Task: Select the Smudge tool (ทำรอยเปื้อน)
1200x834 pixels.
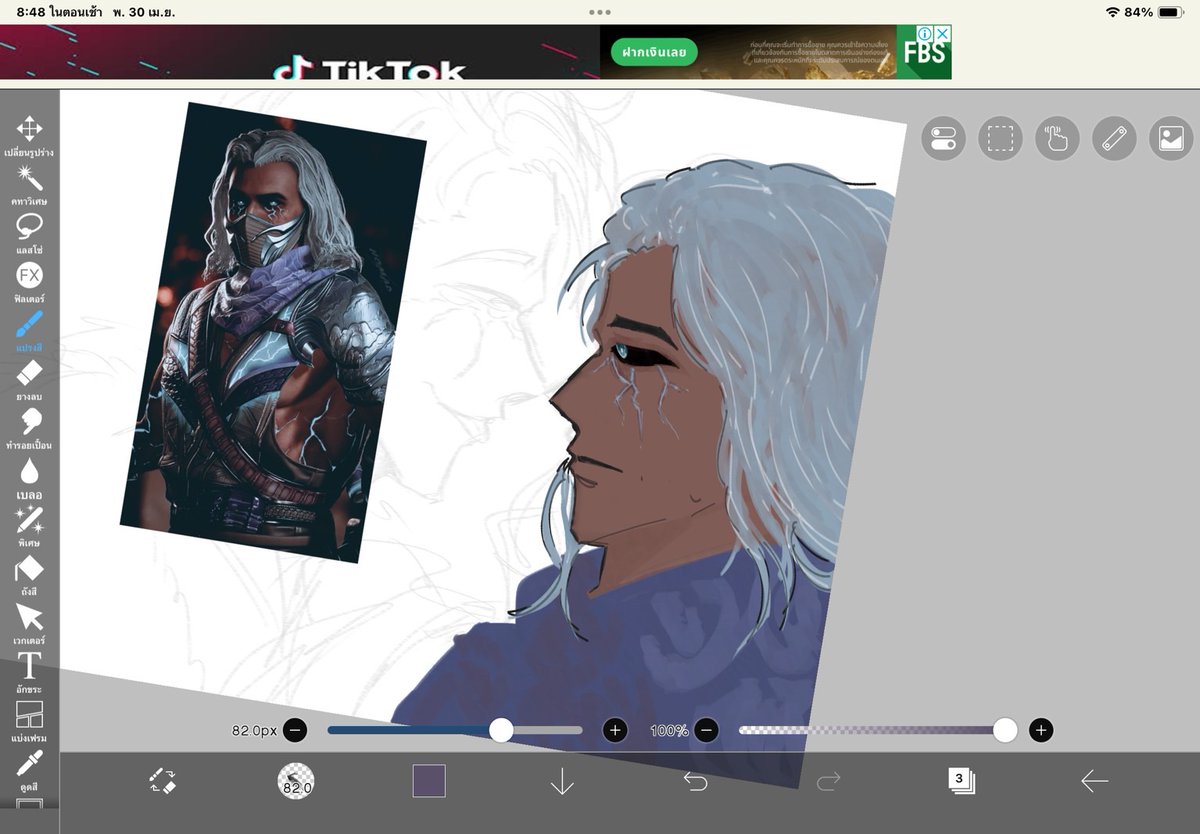Action: click(29, 428)
